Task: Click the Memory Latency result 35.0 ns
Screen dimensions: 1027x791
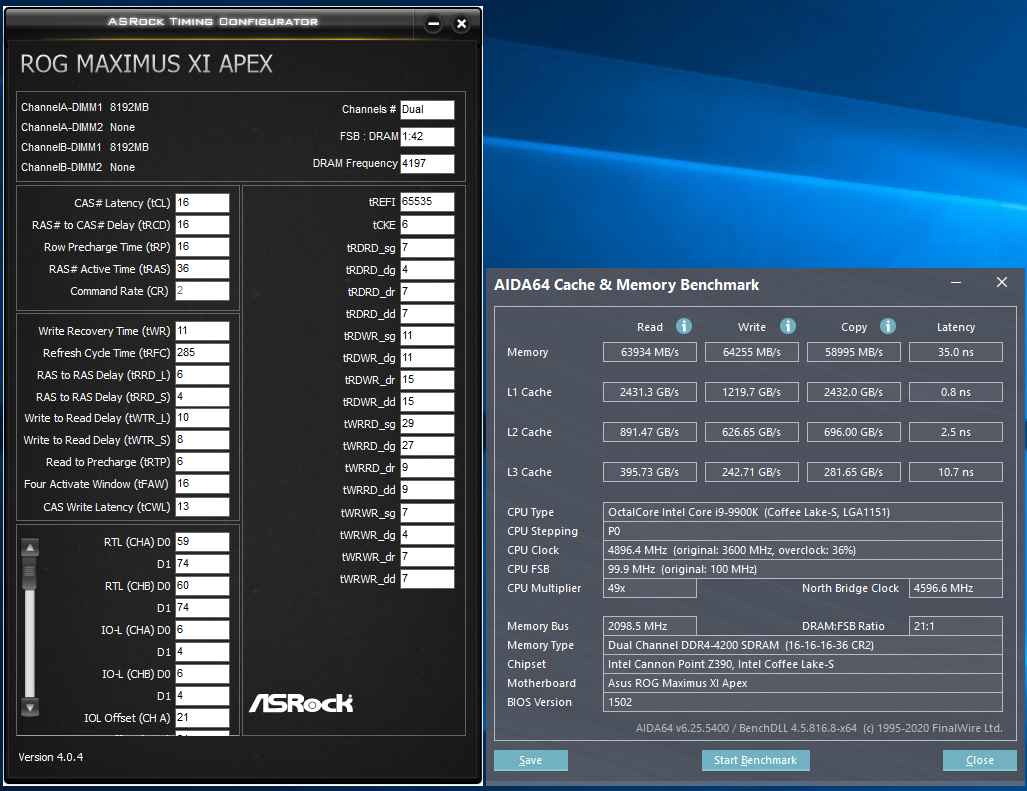Action: pos(956,352)
